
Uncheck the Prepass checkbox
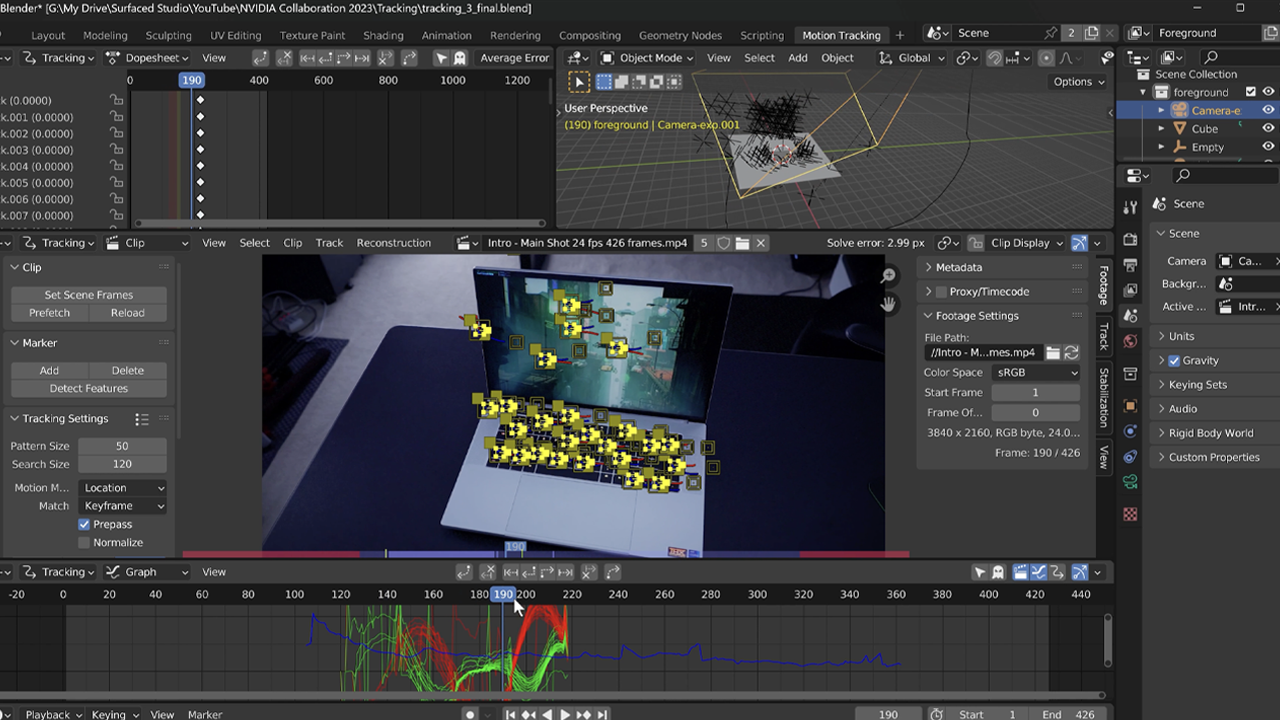[84, 524]
